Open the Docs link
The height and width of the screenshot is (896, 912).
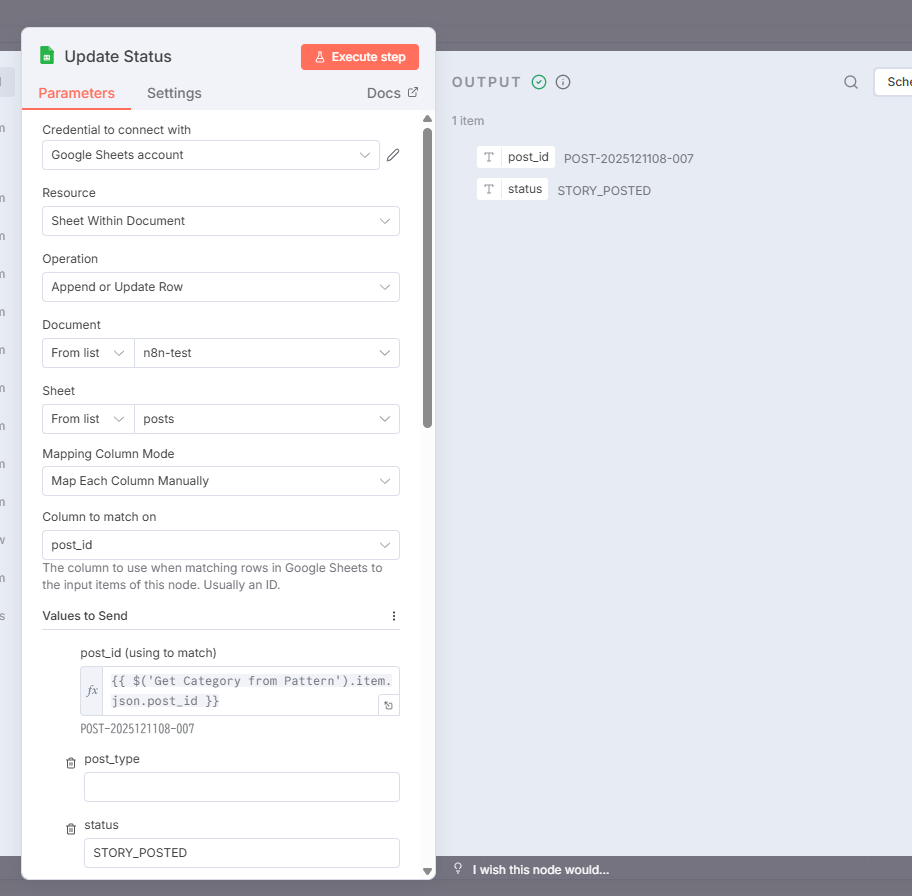[392, 93]
